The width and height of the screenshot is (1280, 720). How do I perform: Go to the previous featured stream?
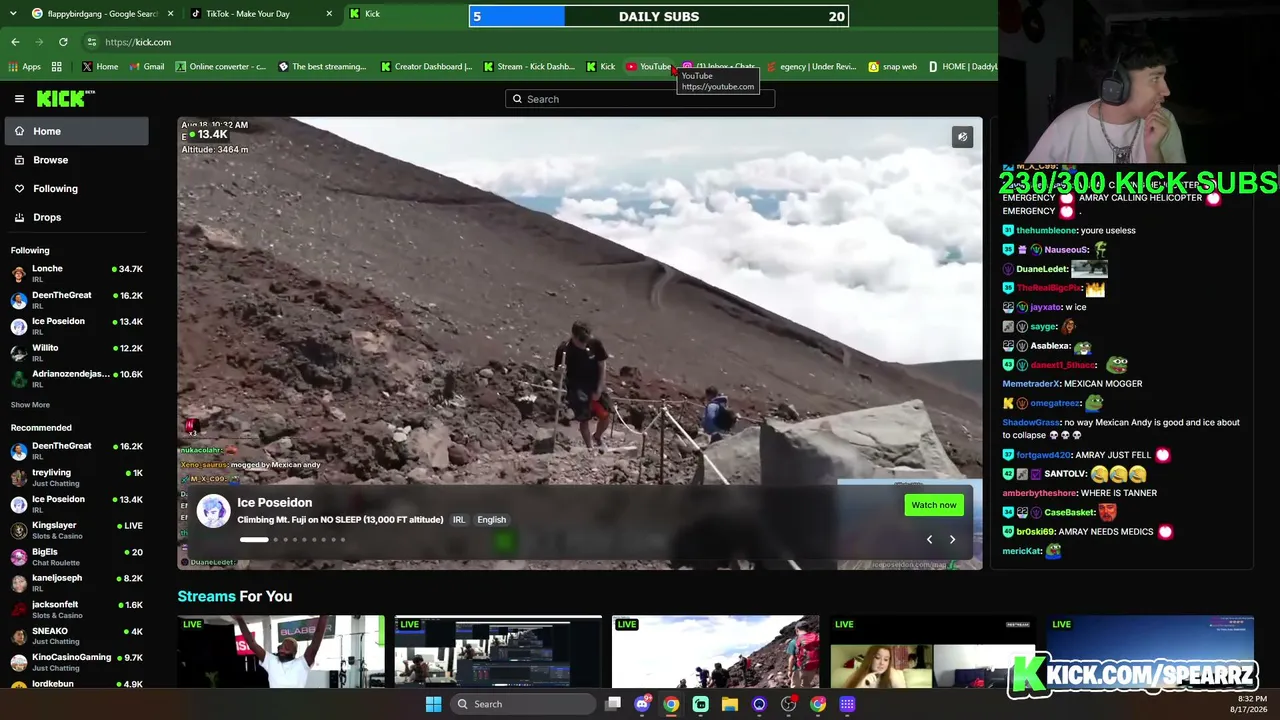(x=929, y=540)
